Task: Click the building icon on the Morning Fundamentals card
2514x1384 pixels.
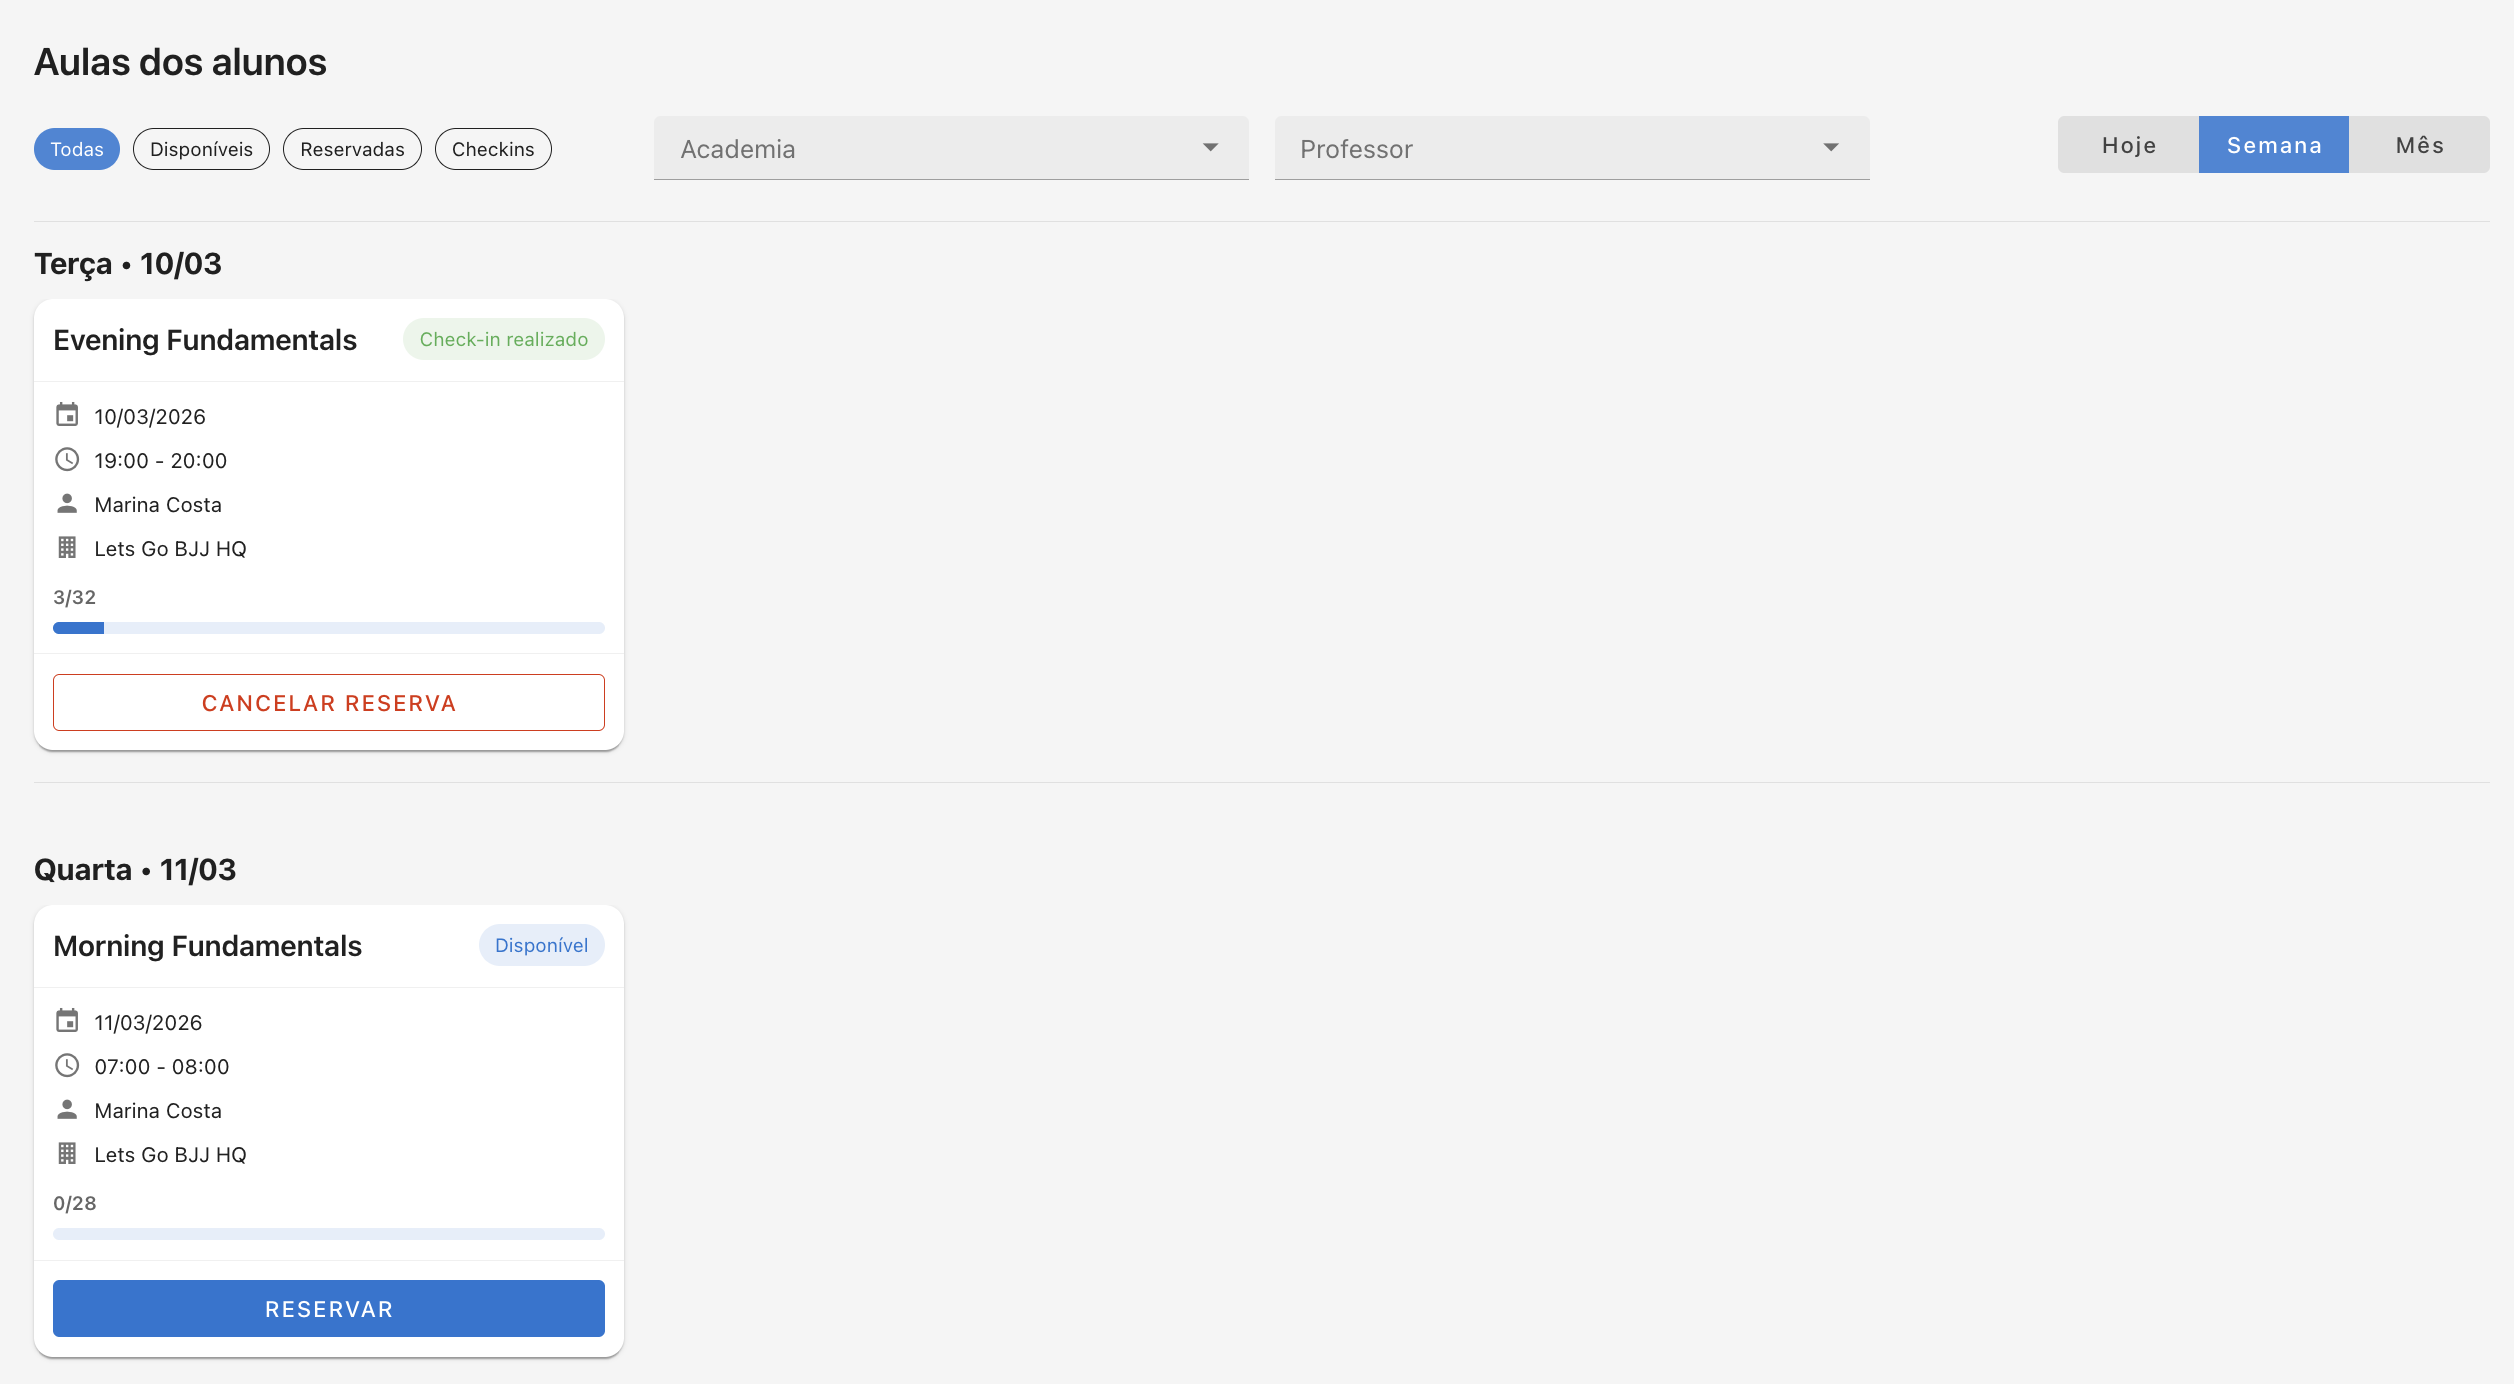Action: click(x=67, y=1153)
